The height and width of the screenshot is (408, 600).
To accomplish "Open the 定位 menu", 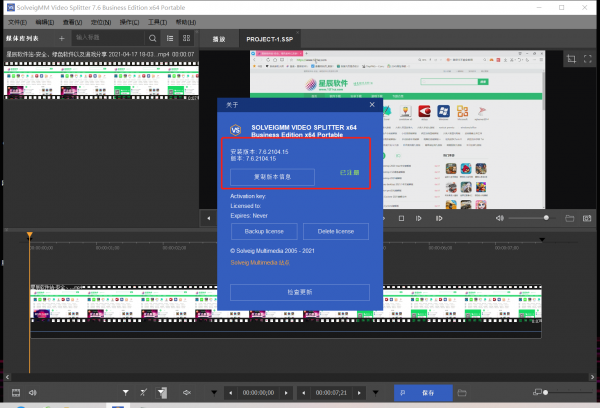I will 101,22.
